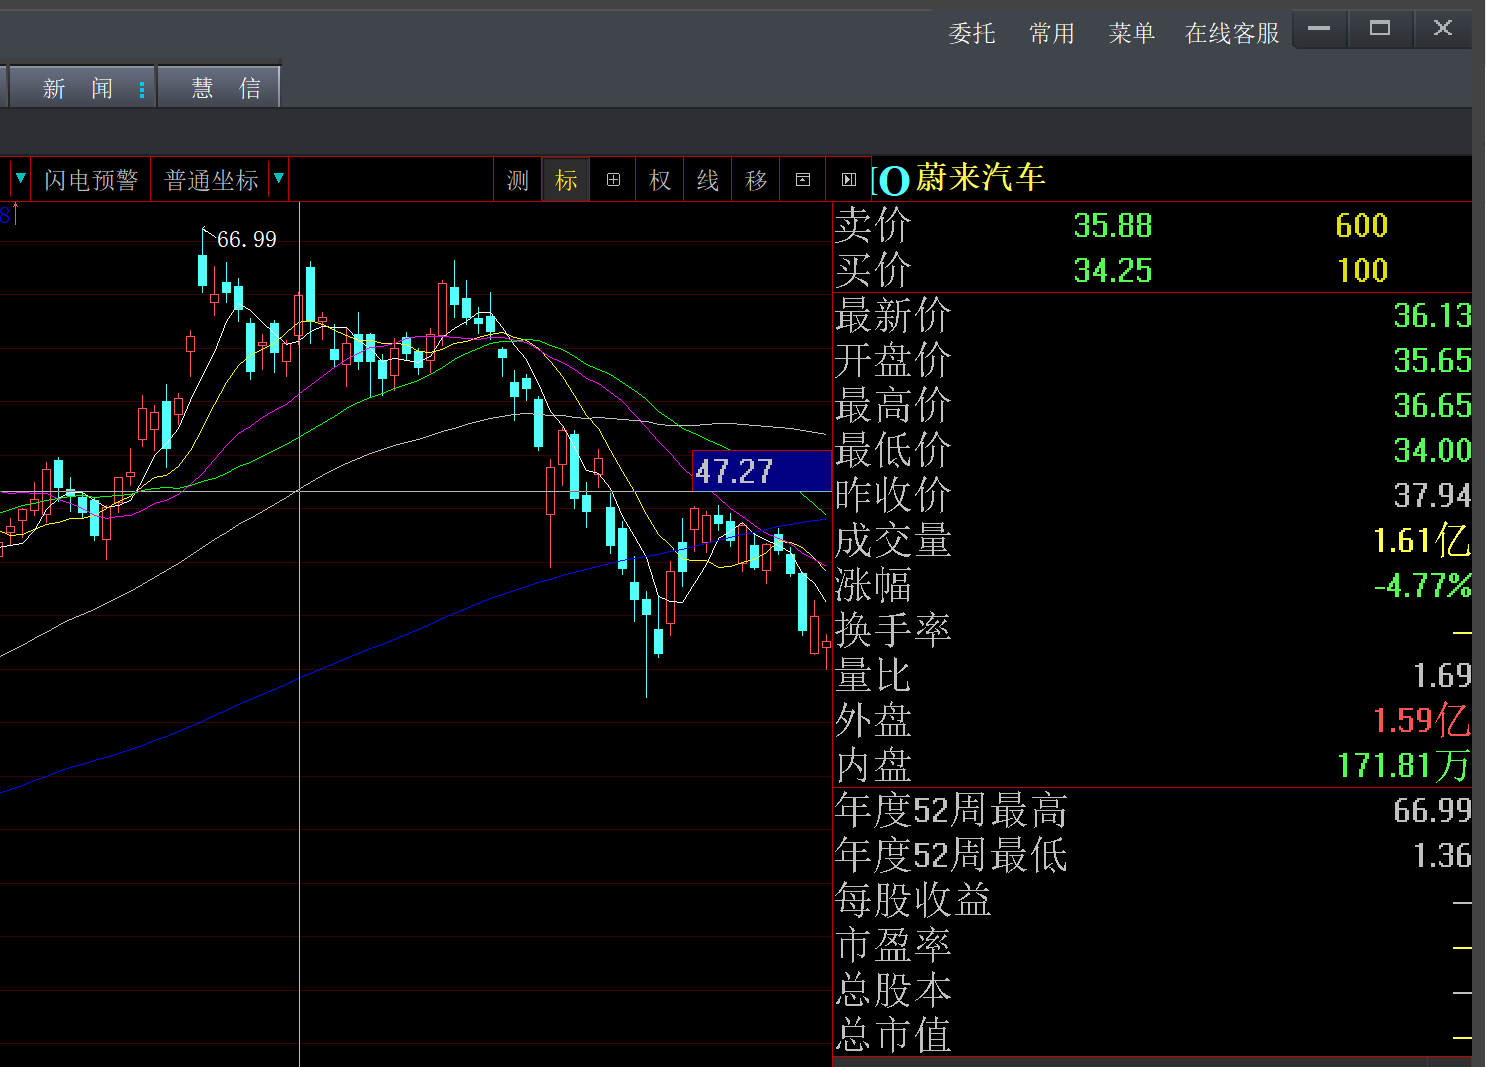
Task: Click the 卖价 label
Action: [873, 225]
